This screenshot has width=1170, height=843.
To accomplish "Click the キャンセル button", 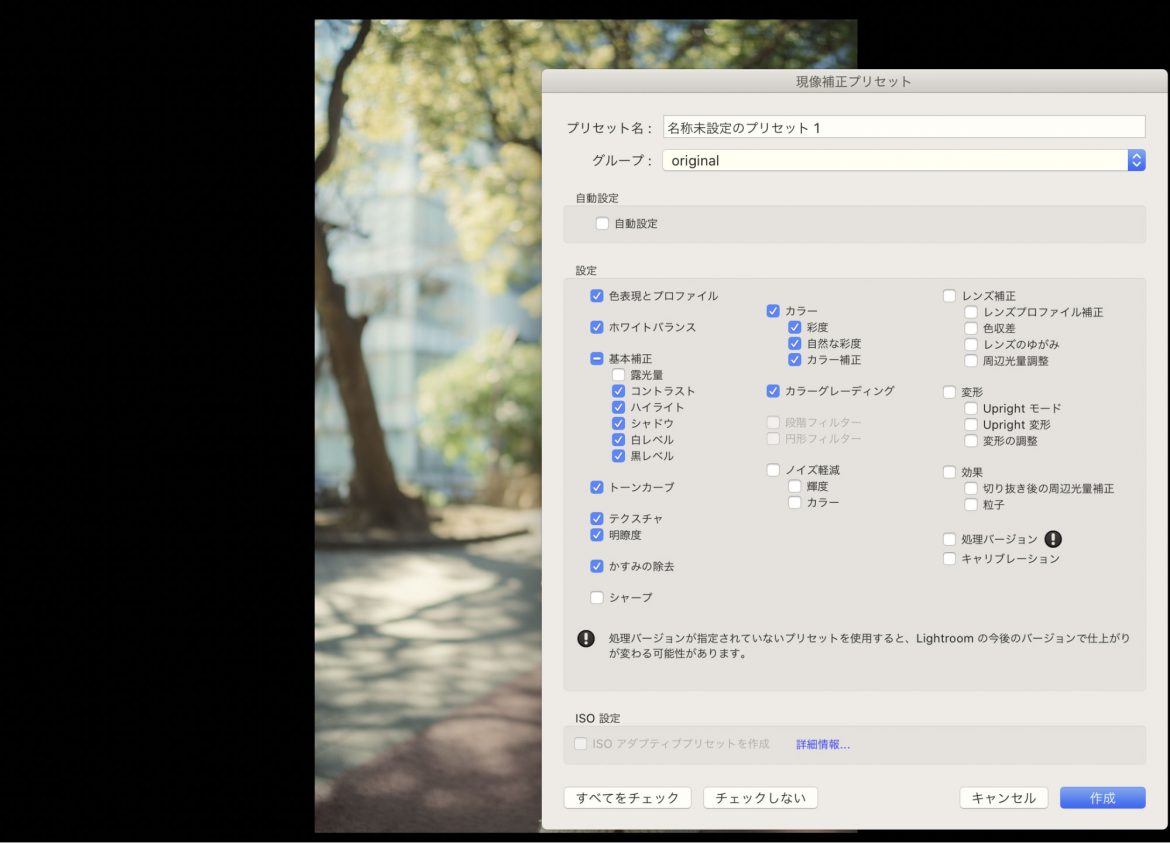I will pyautogui.click(x=1004, y=797).
